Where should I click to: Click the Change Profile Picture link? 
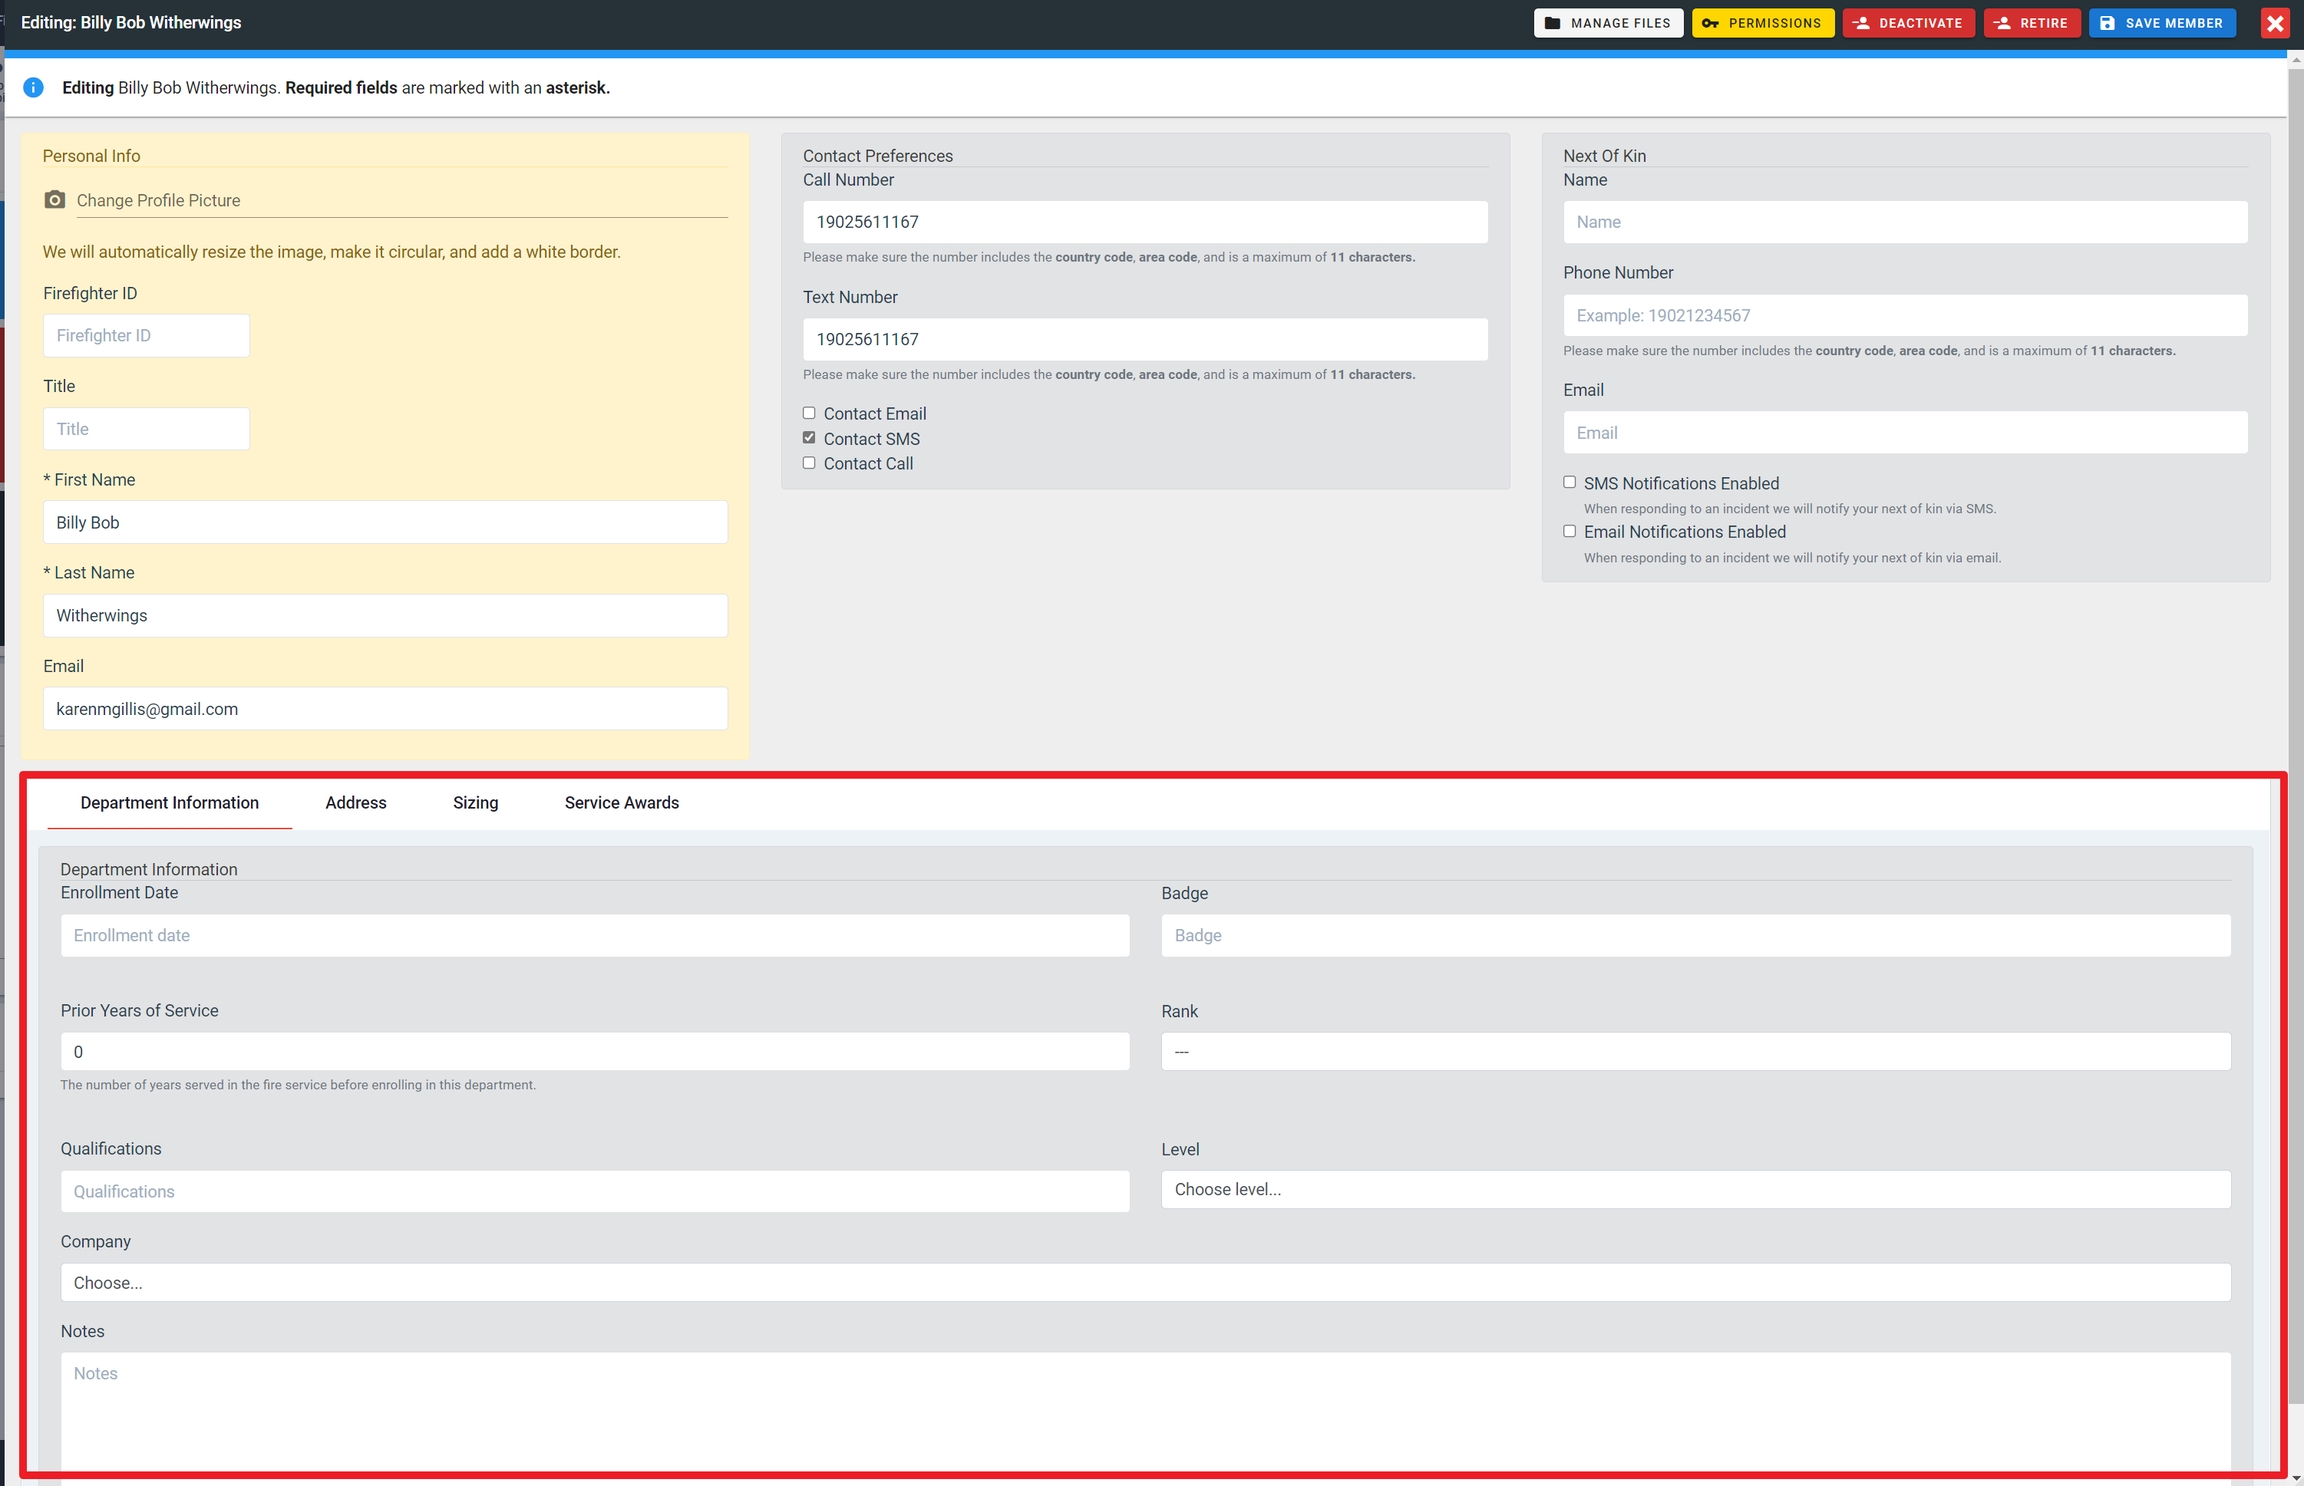tap(158, 200)
